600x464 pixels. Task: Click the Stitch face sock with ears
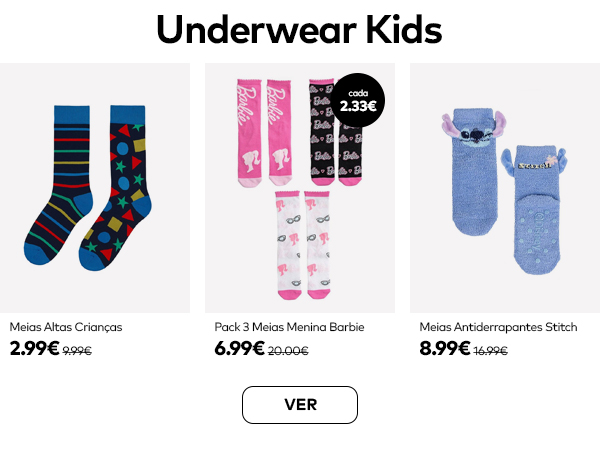(474, 171)
